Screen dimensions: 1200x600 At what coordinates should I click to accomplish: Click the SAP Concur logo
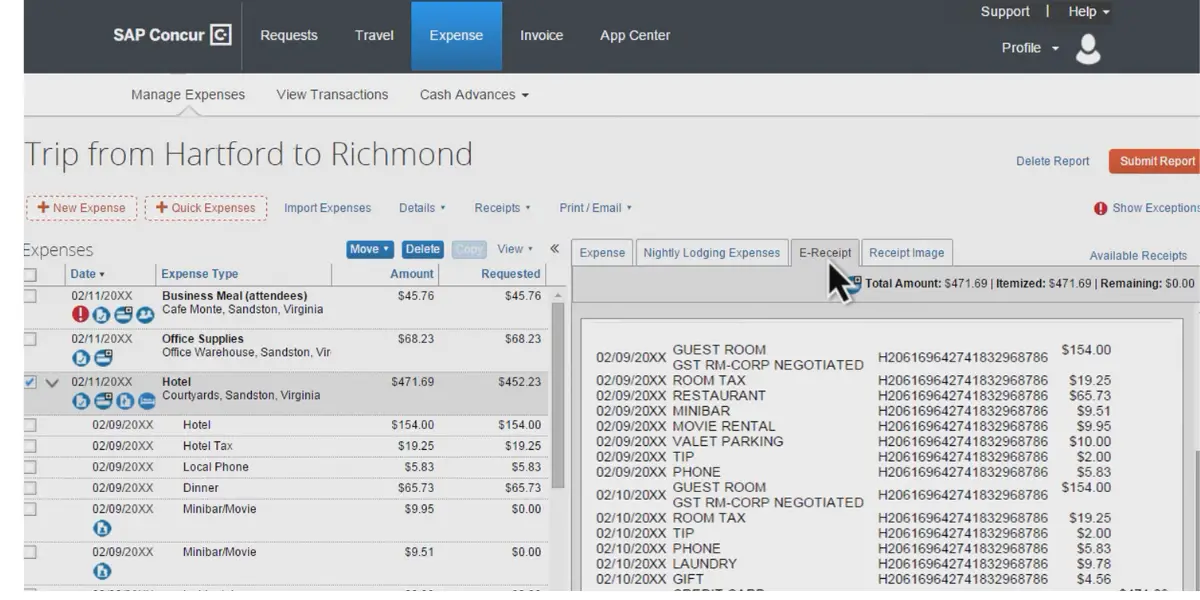172,35
